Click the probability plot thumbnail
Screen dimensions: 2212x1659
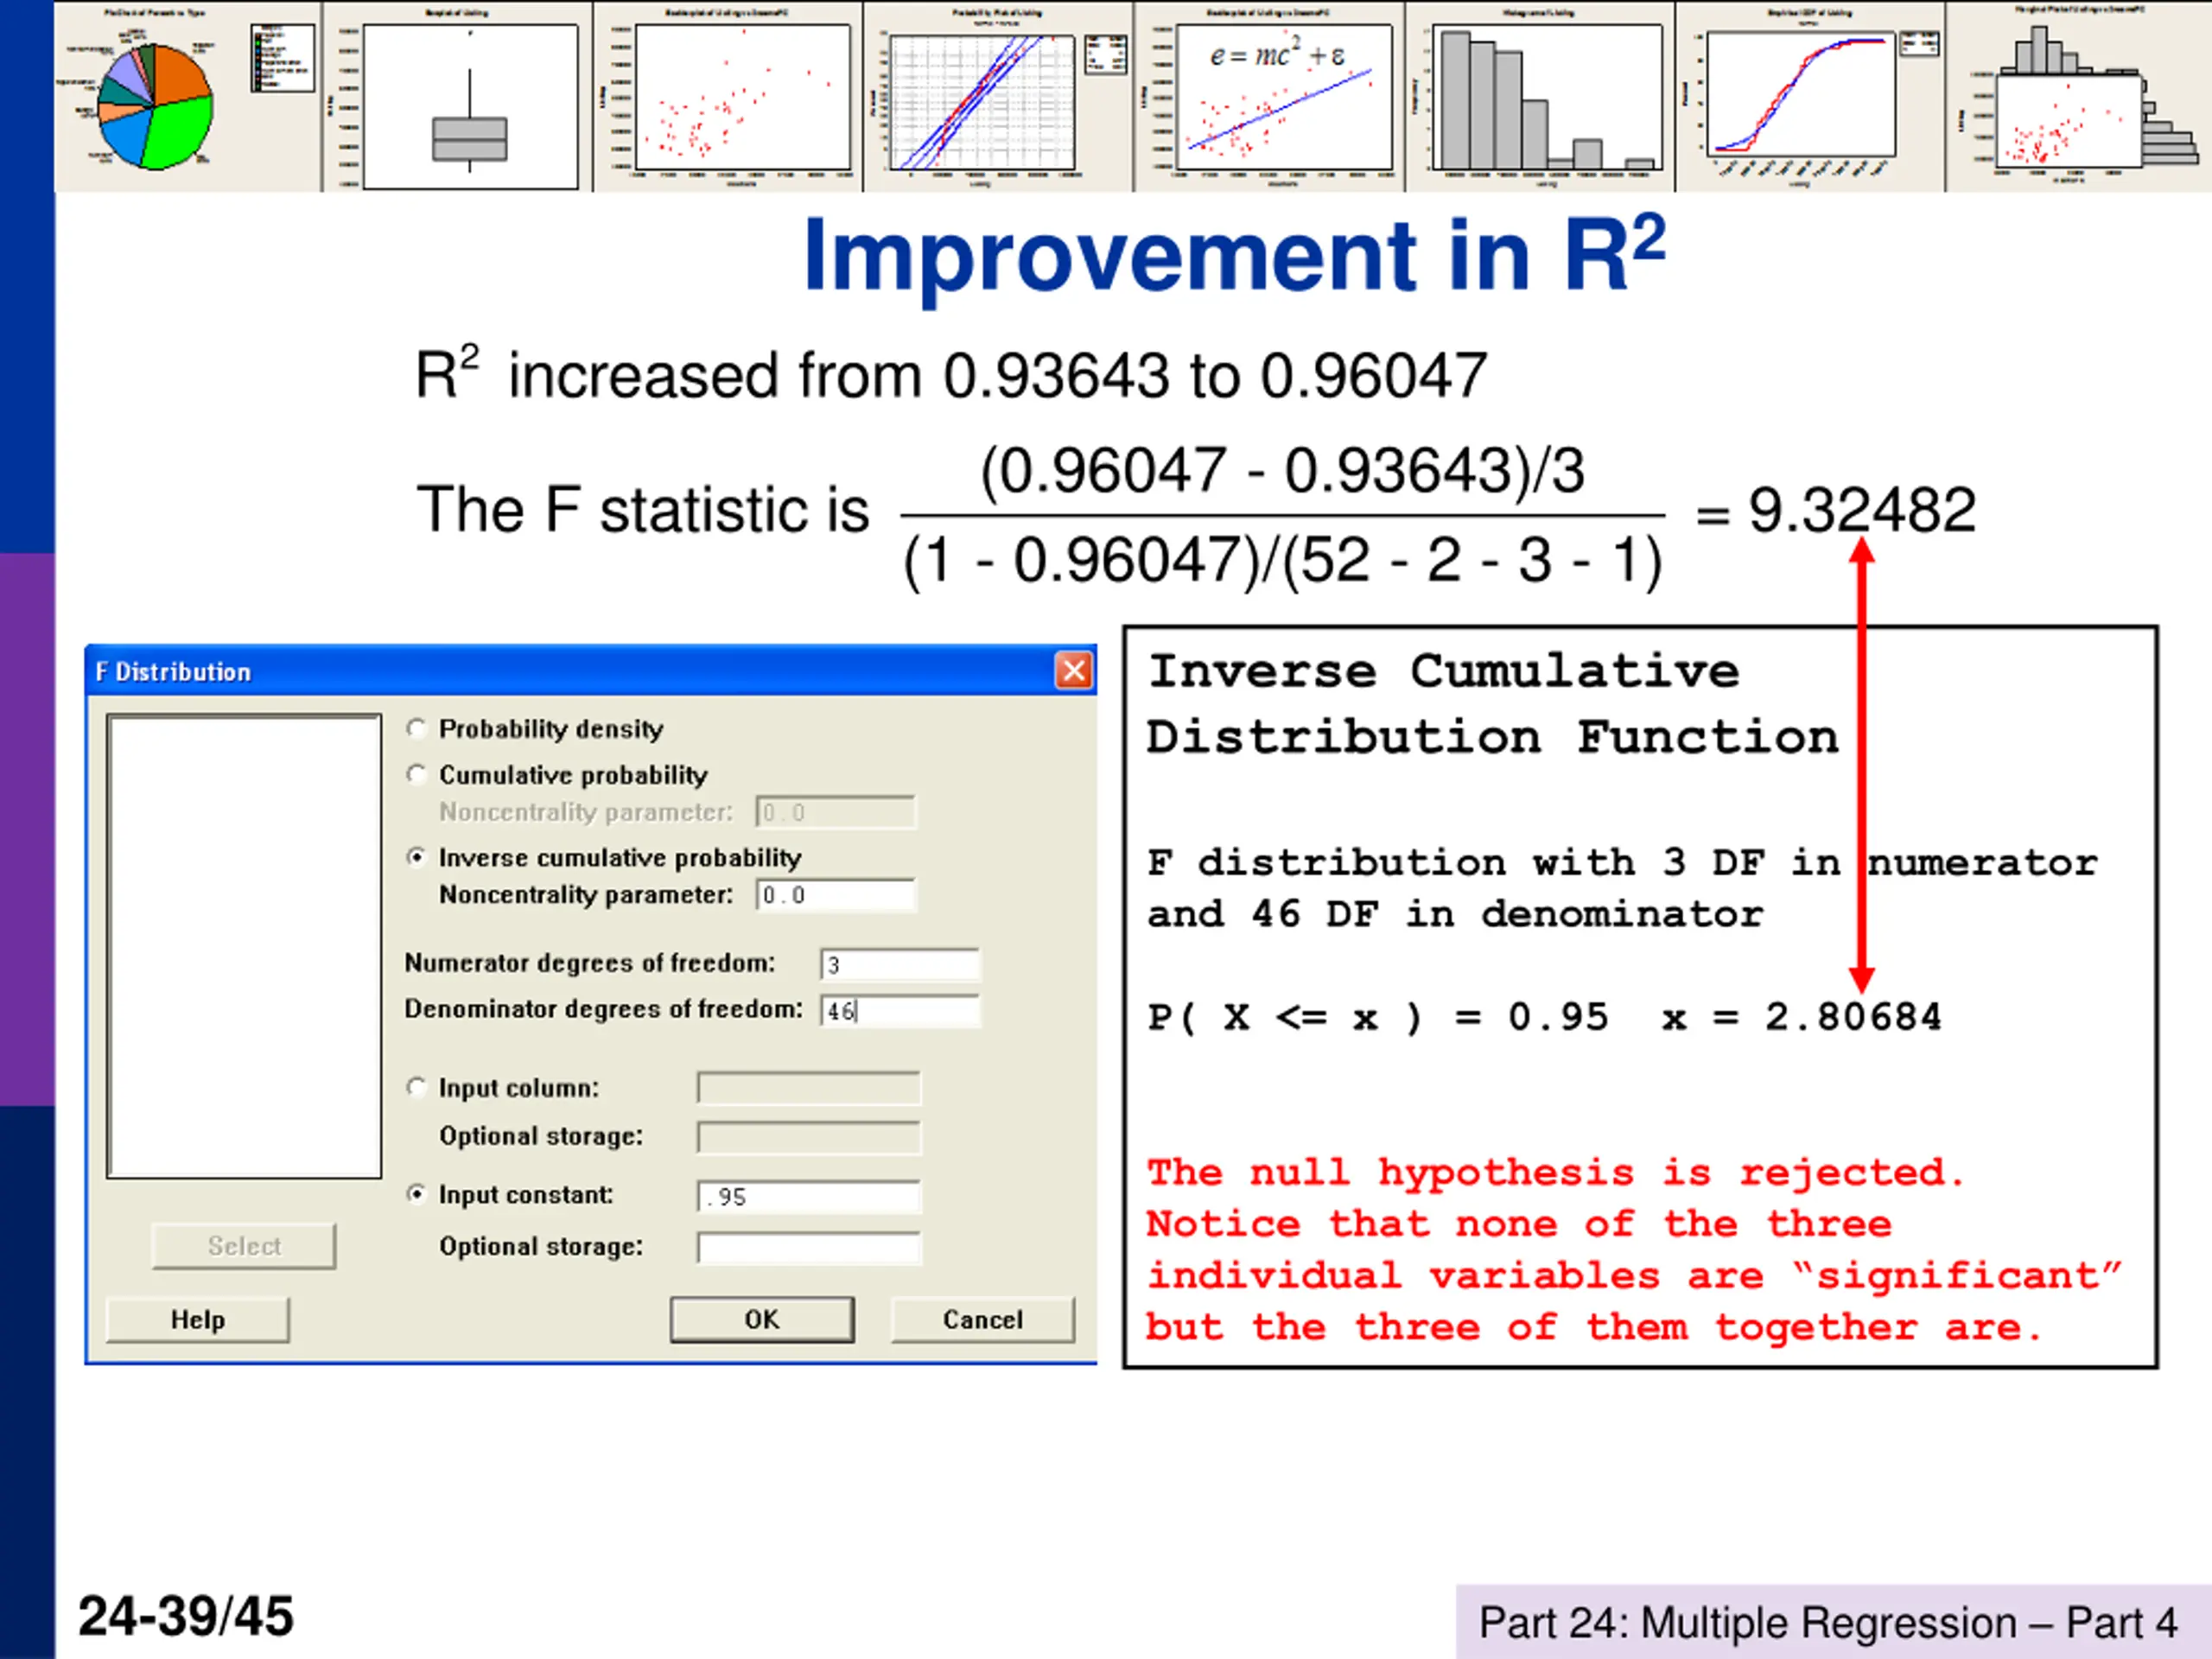pyautogui.click(x=999, y=97)
